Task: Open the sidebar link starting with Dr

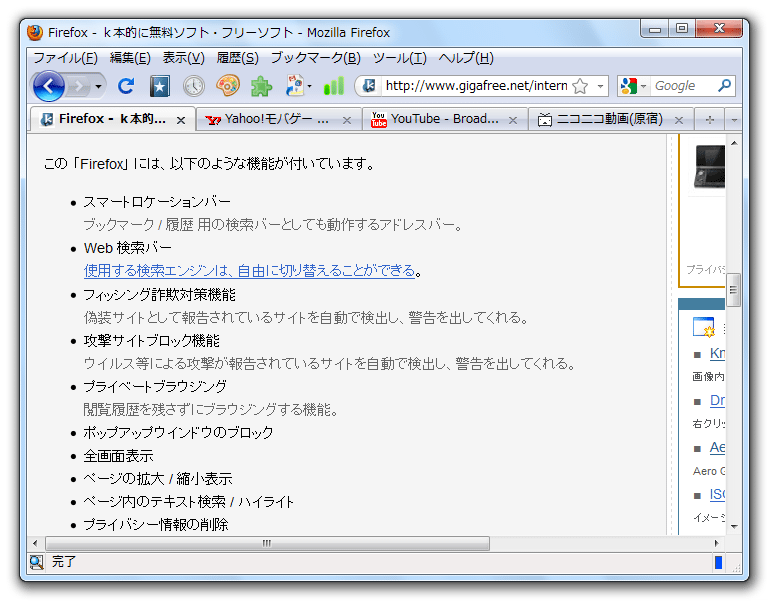Action: (717, 400)
